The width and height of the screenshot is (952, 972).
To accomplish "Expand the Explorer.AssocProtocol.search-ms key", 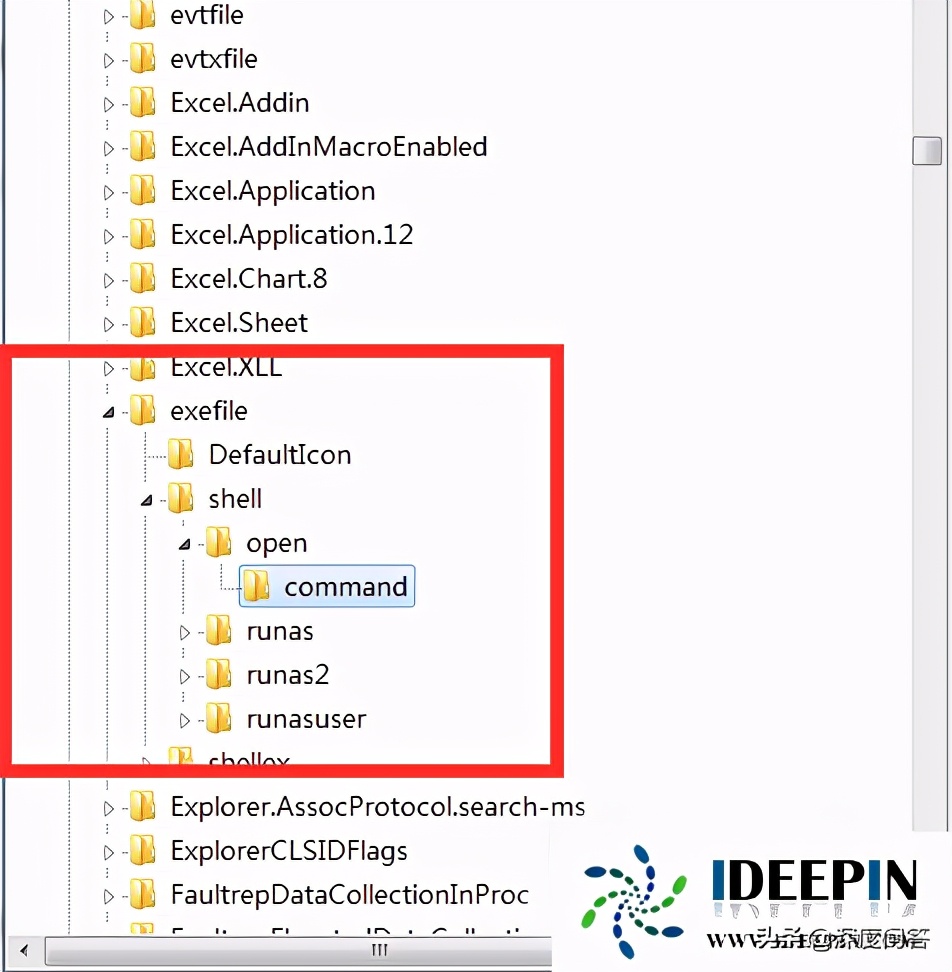I will pos(109,808).
